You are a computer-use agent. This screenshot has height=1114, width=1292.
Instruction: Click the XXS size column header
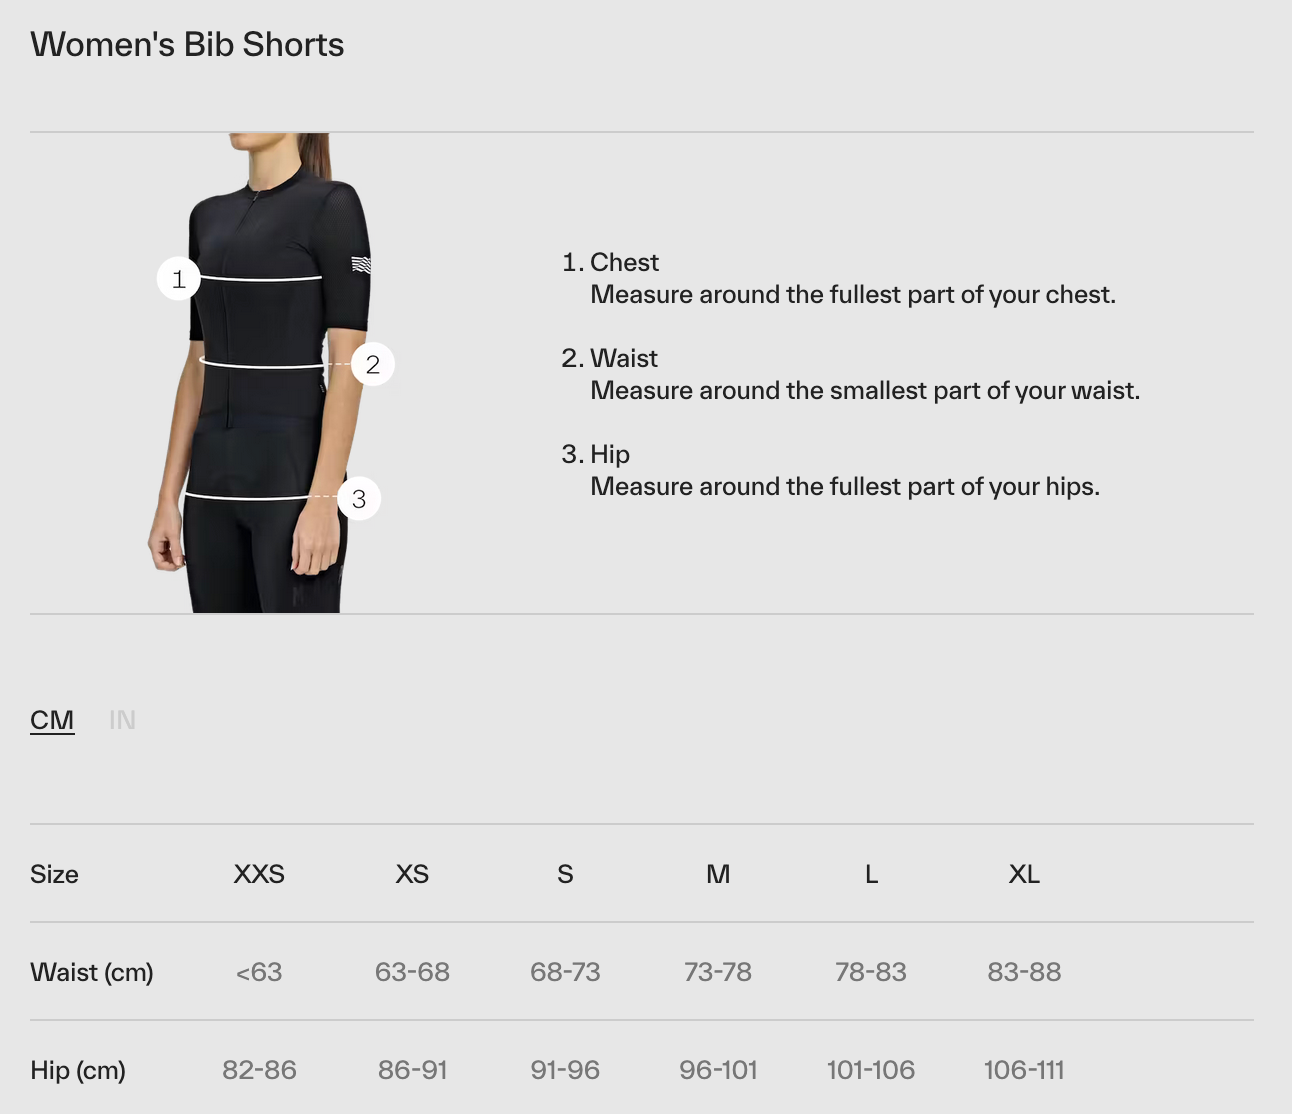coord(259,874)
